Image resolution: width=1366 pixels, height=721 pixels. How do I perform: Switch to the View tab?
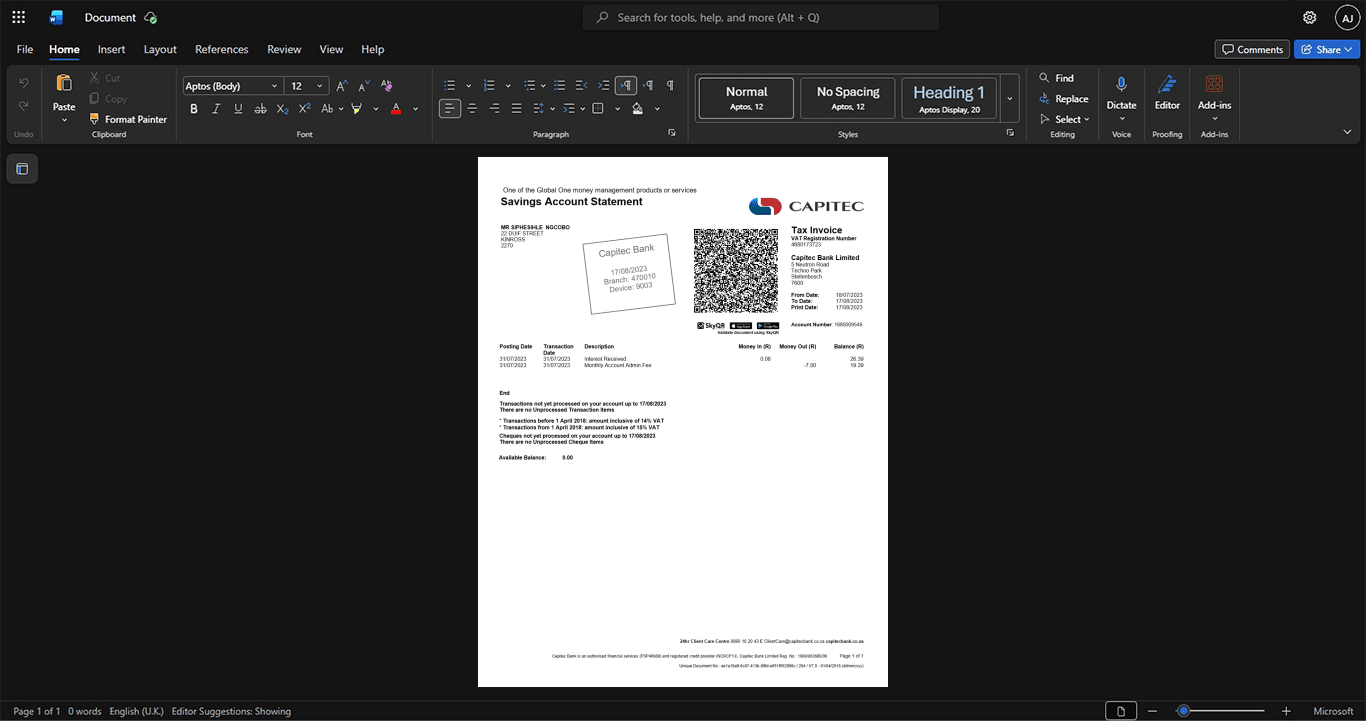[x=331, y=49]
